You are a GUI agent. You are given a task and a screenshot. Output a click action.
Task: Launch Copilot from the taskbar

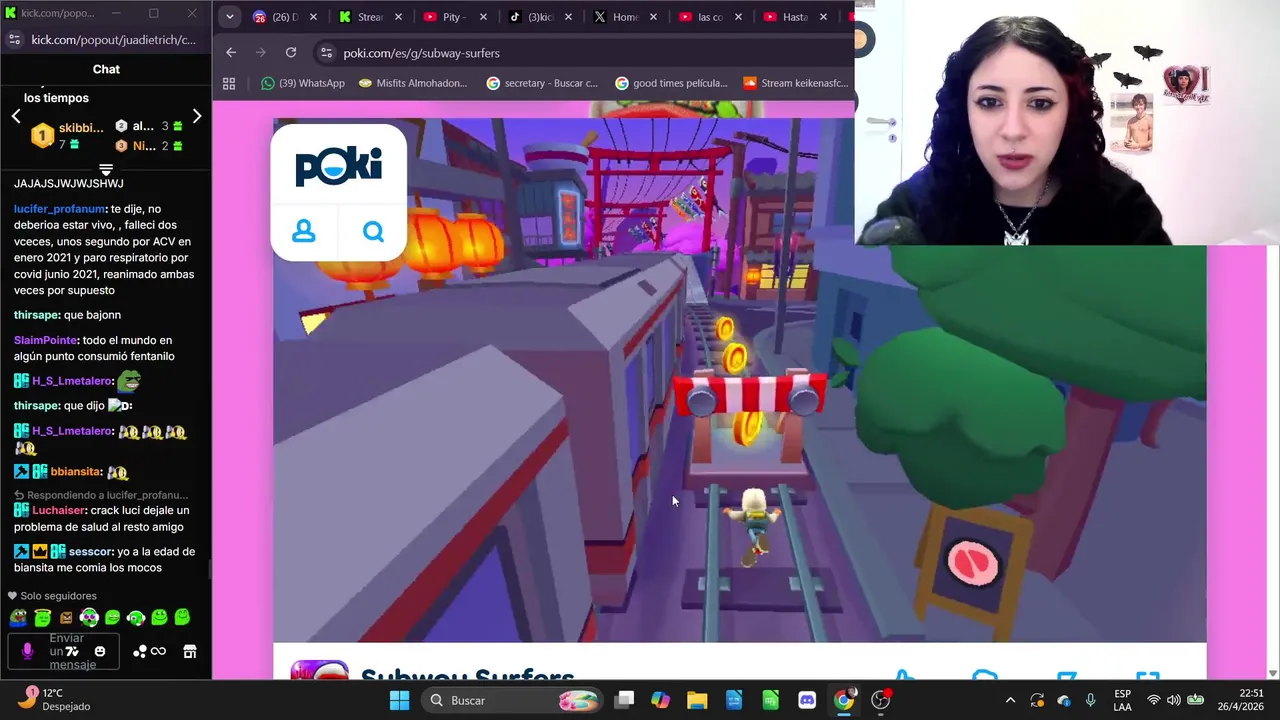point(660,700)
